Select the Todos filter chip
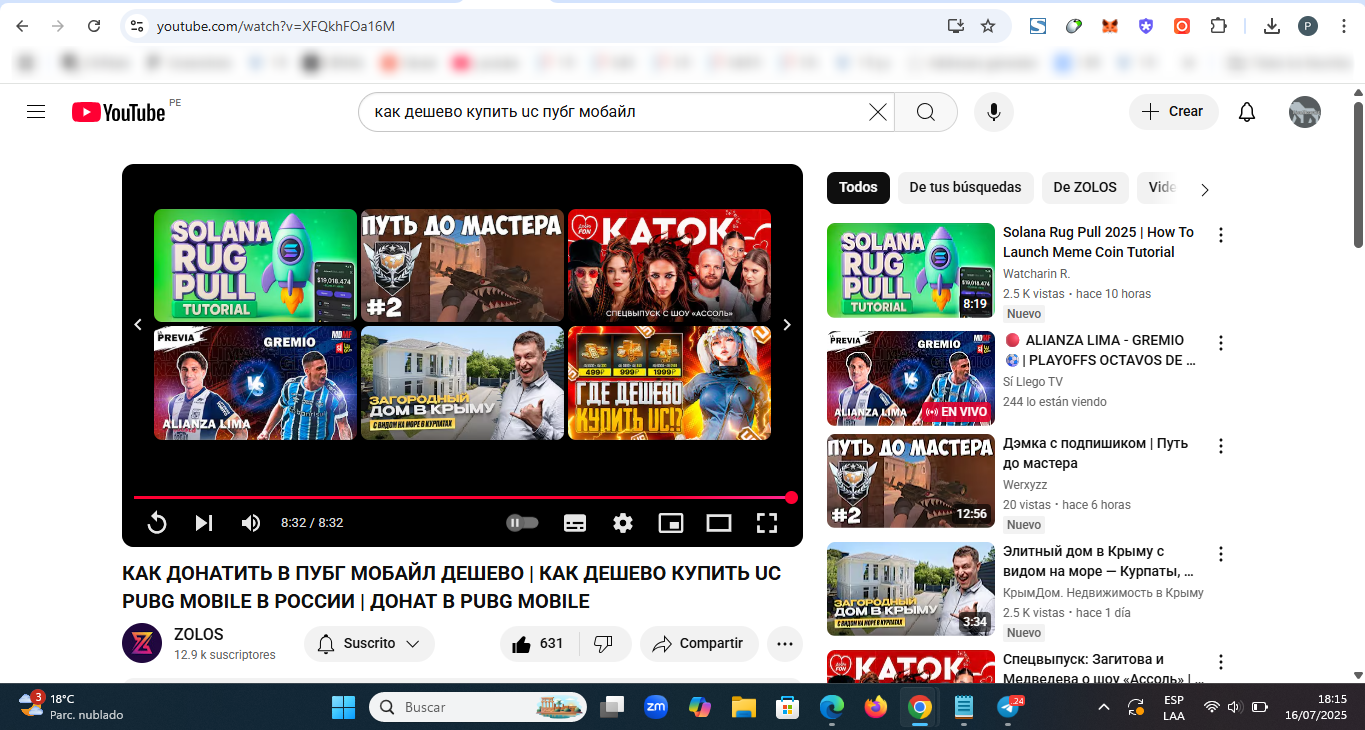The width and height of the screenshot is (1365, 730). click(x=858, y=187)
